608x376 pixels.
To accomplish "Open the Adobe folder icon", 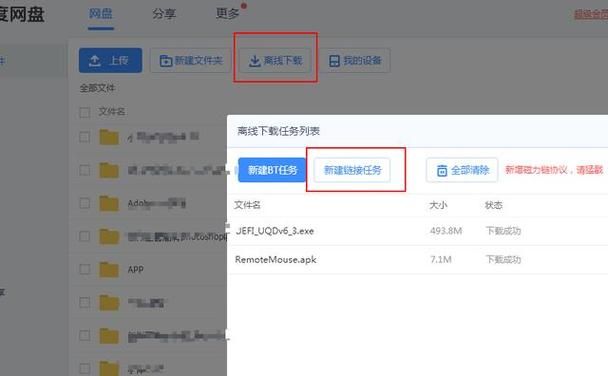I will pyautogui.click(x=109, y=204).
